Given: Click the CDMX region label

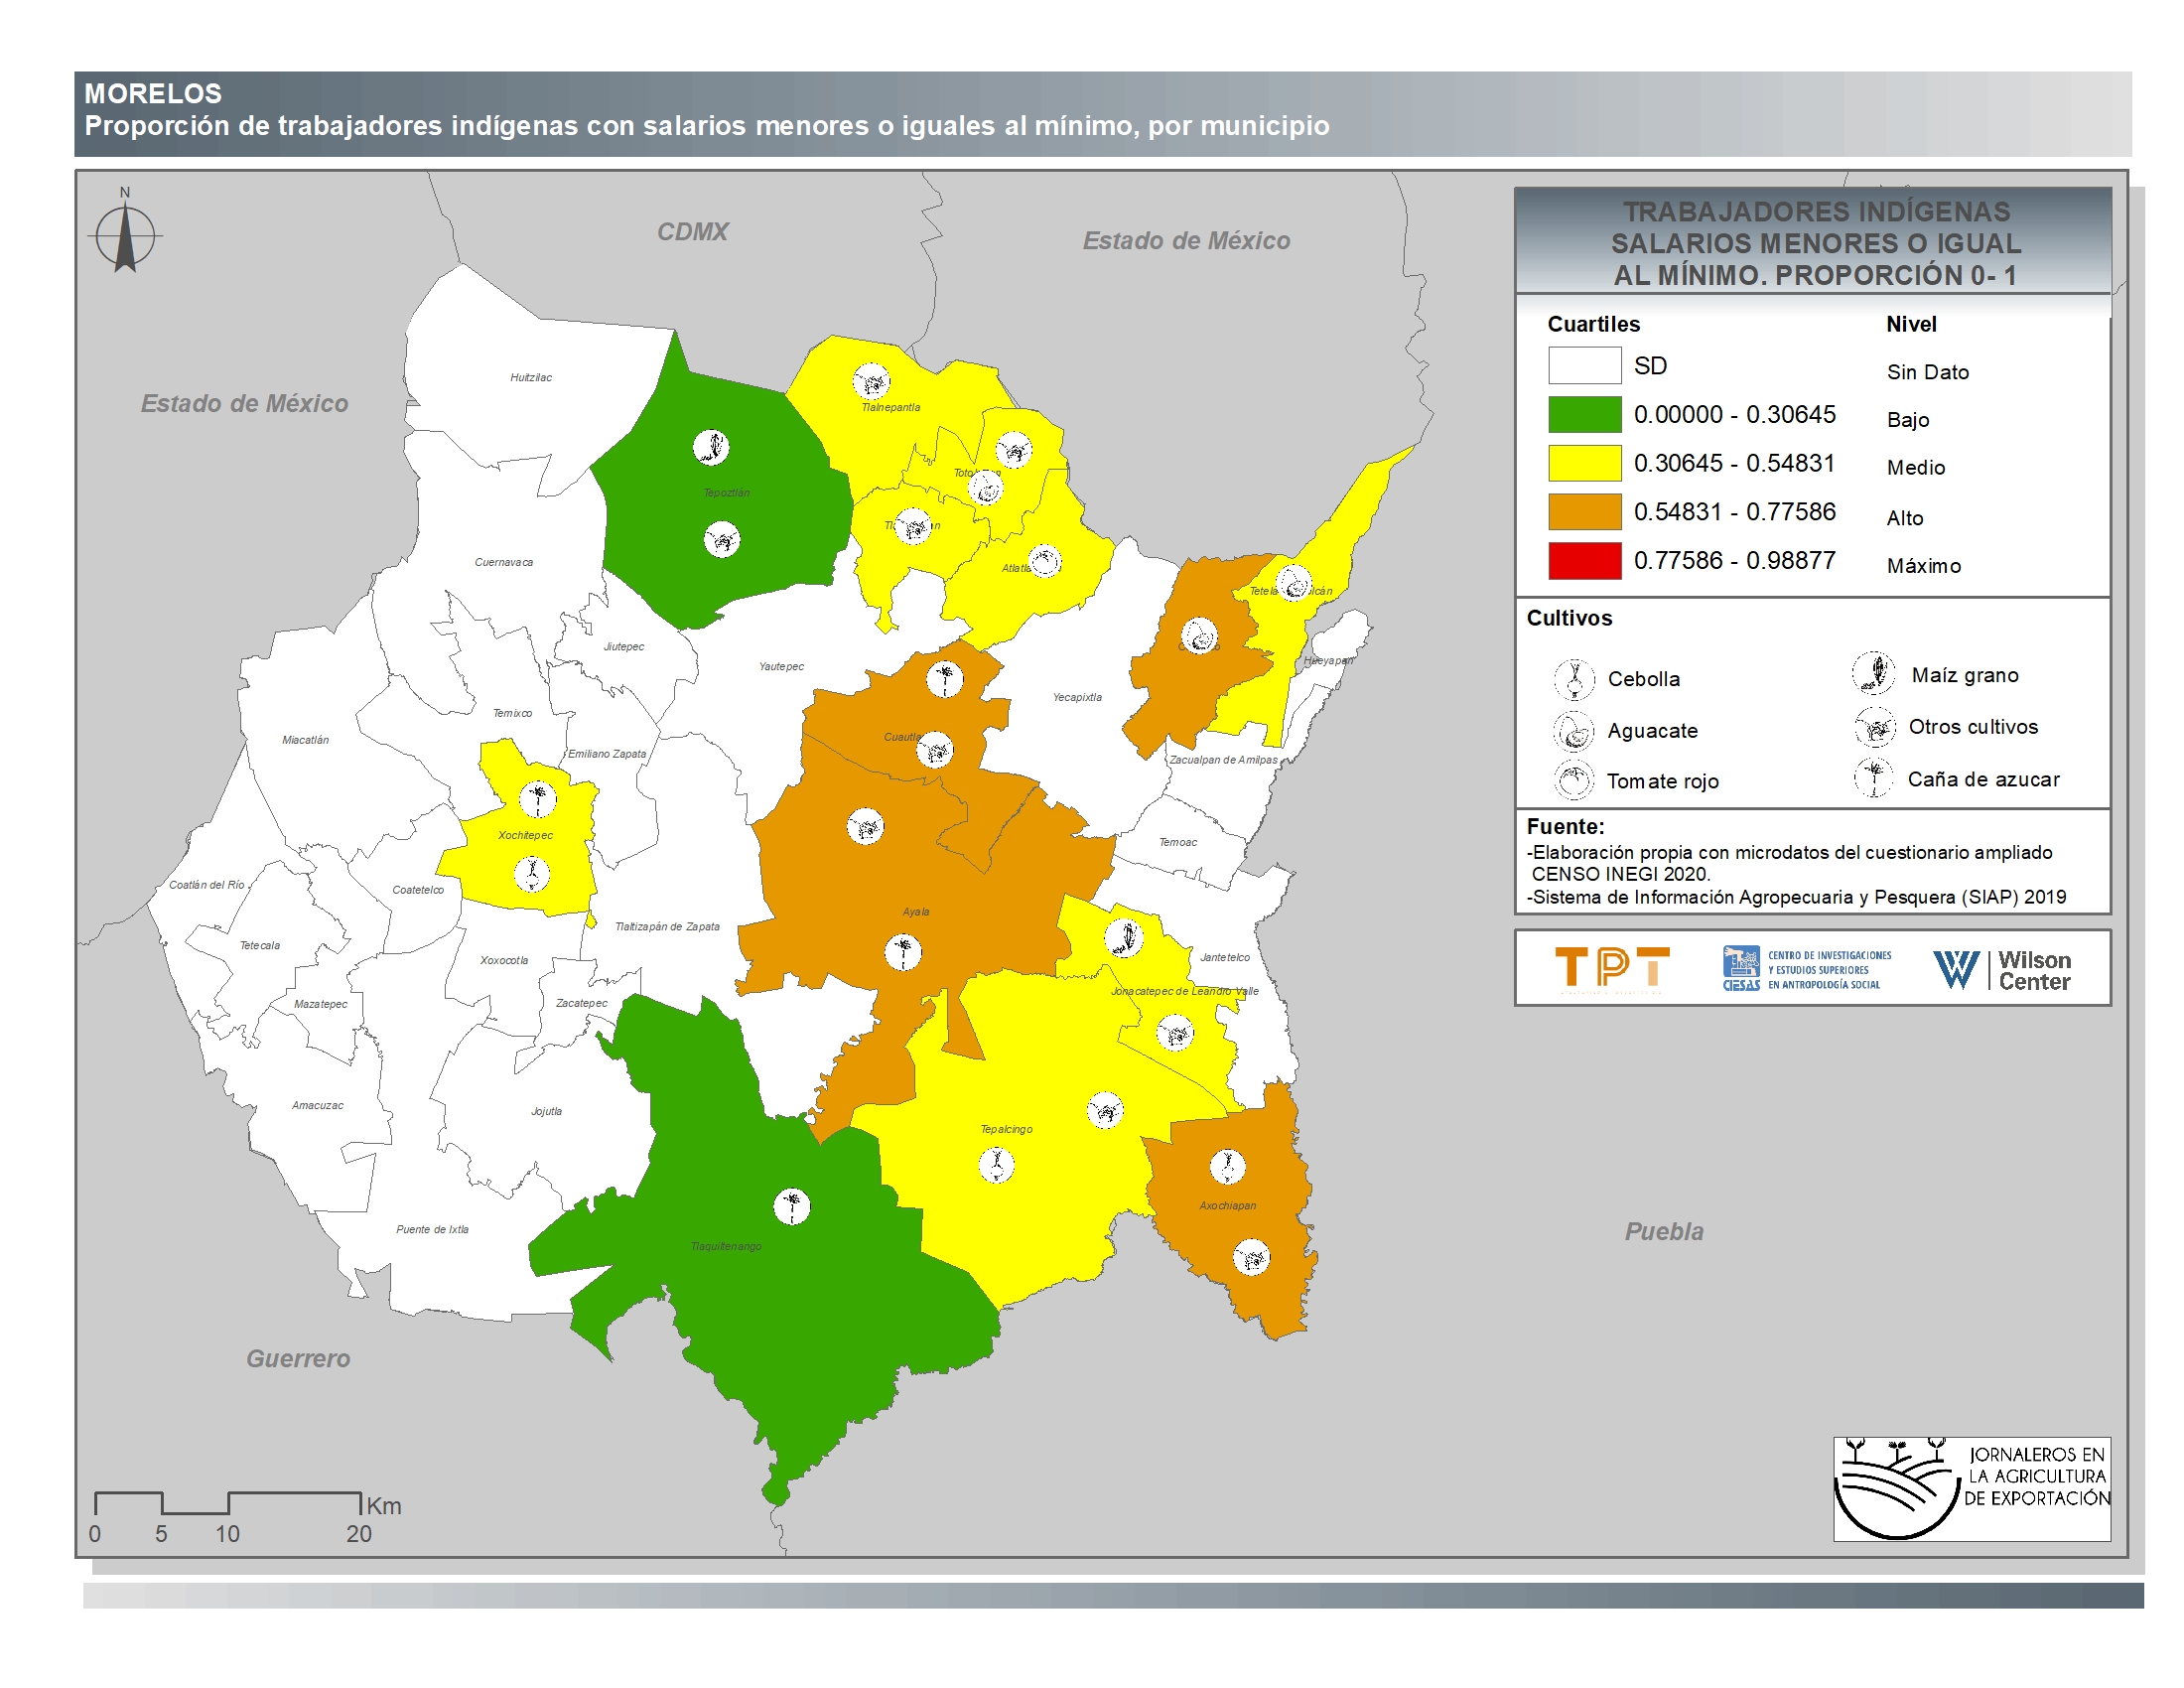Looking at the screenshot, I should (x=692, y=232).
